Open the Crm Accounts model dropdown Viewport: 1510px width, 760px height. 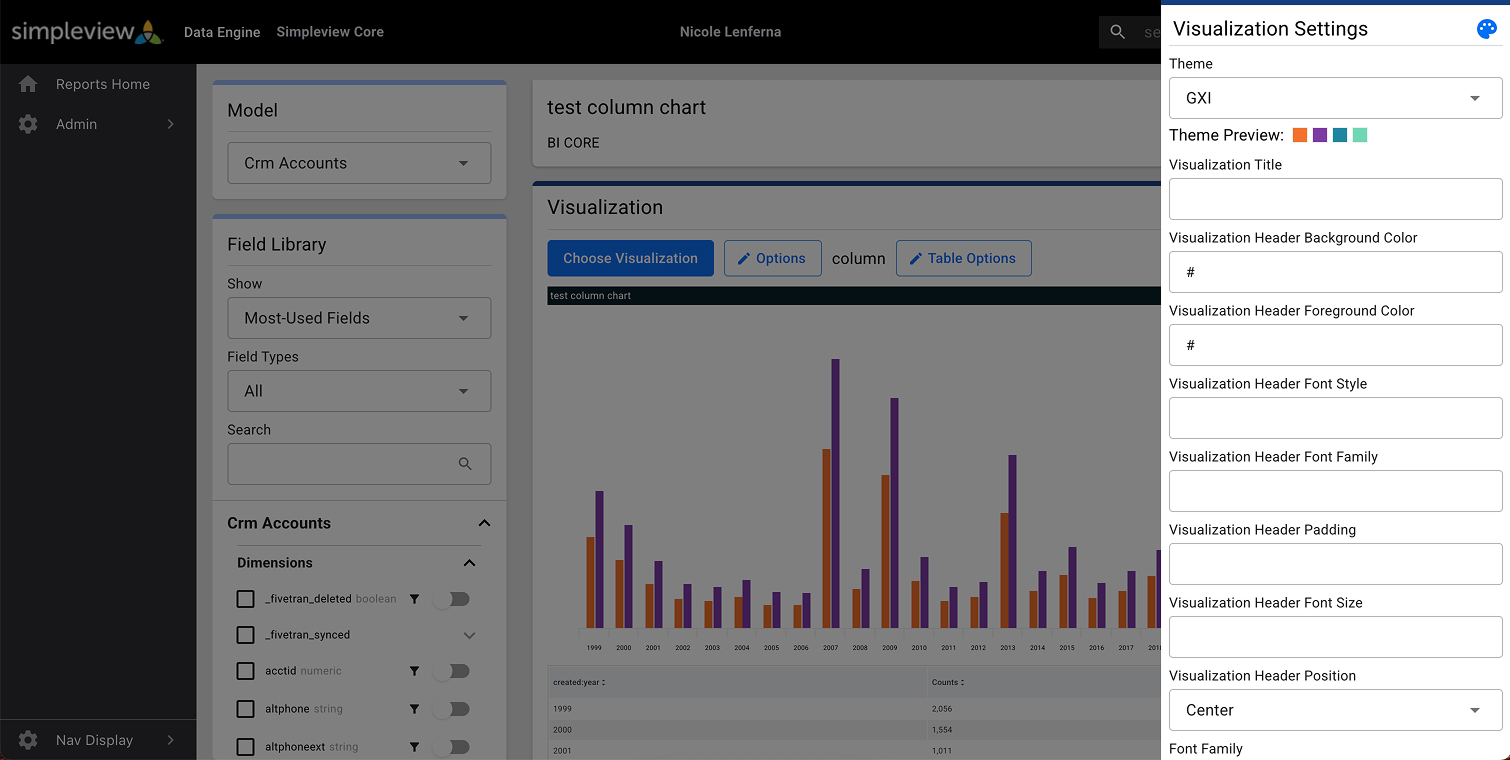click(359, 163)
